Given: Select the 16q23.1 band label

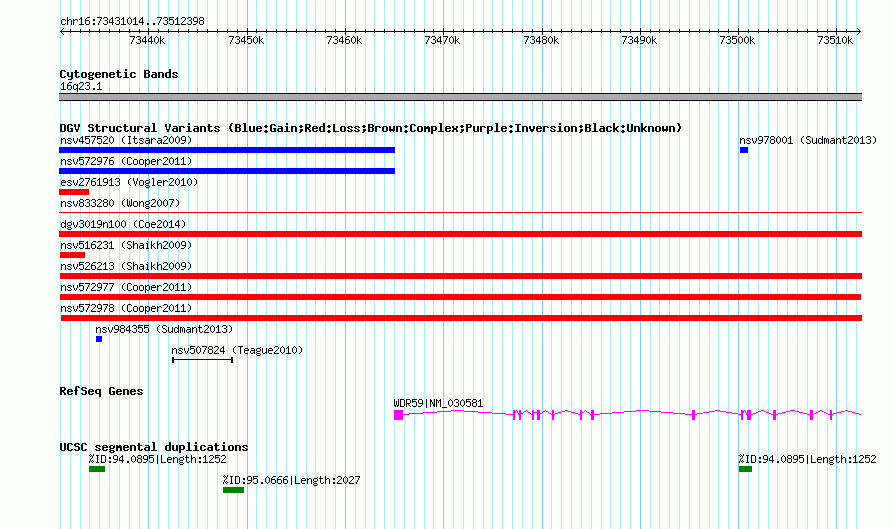Looking at the screenshot, I should (x=81, y=86).
